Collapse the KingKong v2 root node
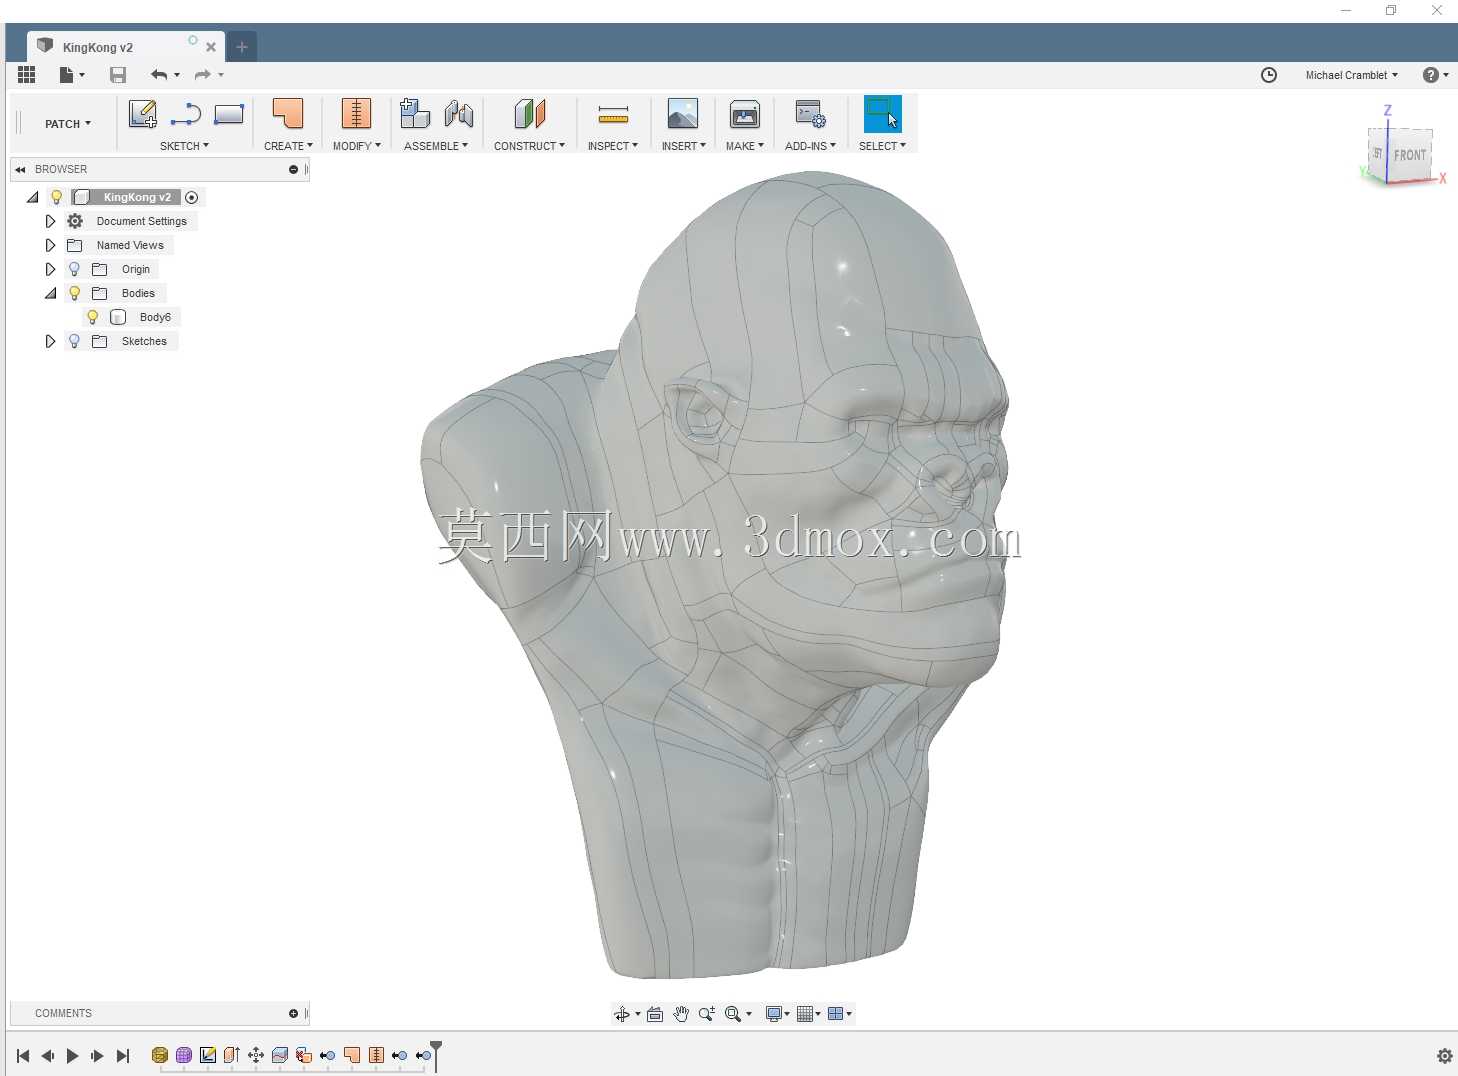The height and width of the screenshot is (1076, 1458). pos(33,197)
